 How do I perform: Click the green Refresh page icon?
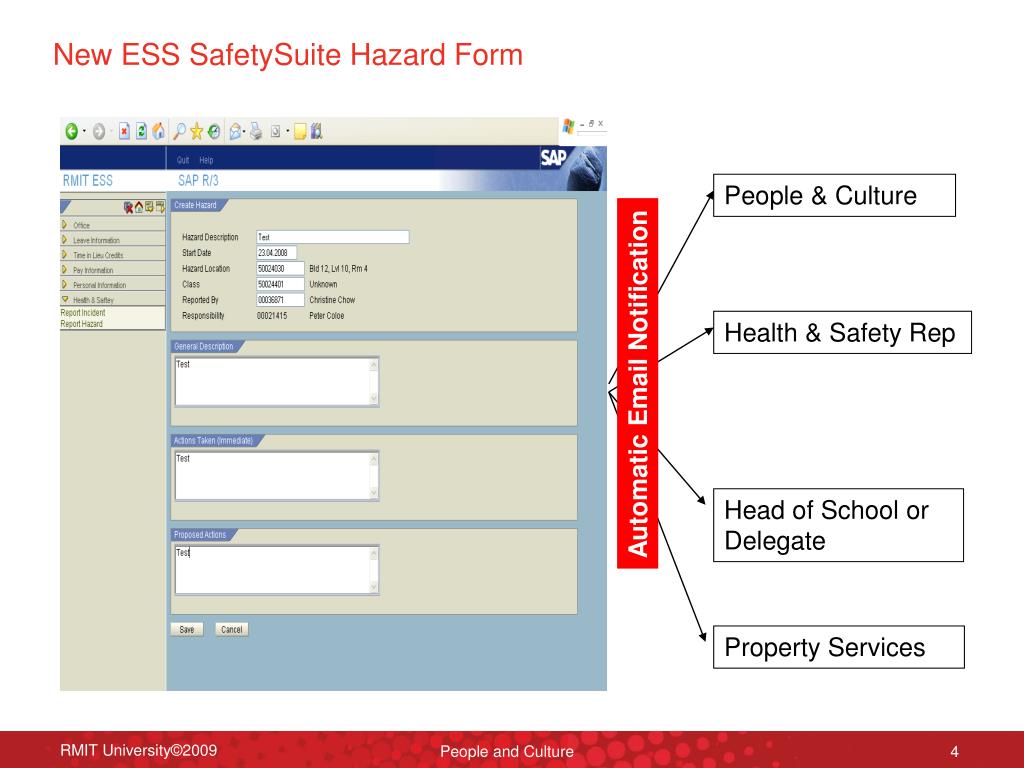pyautogui.click(x=141, y=131)
